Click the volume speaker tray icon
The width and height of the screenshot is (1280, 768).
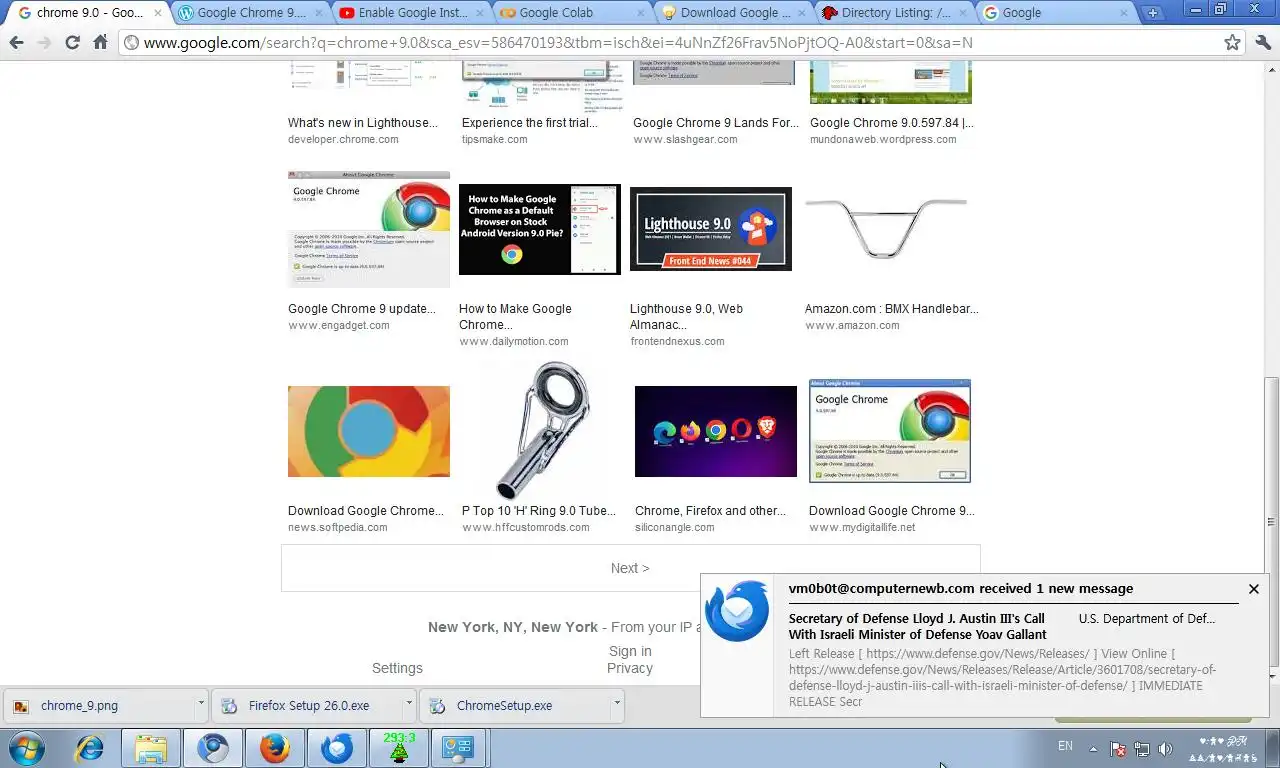click(1165, 749)
